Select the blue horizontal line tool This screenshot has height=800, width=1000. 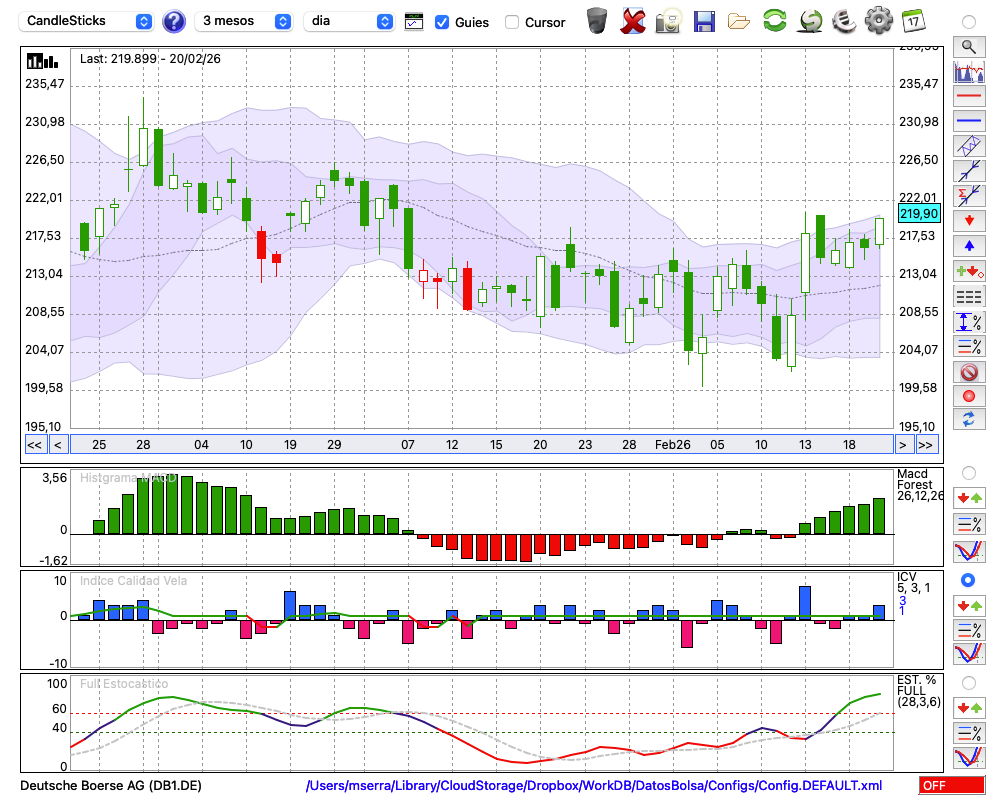point(969,121)
